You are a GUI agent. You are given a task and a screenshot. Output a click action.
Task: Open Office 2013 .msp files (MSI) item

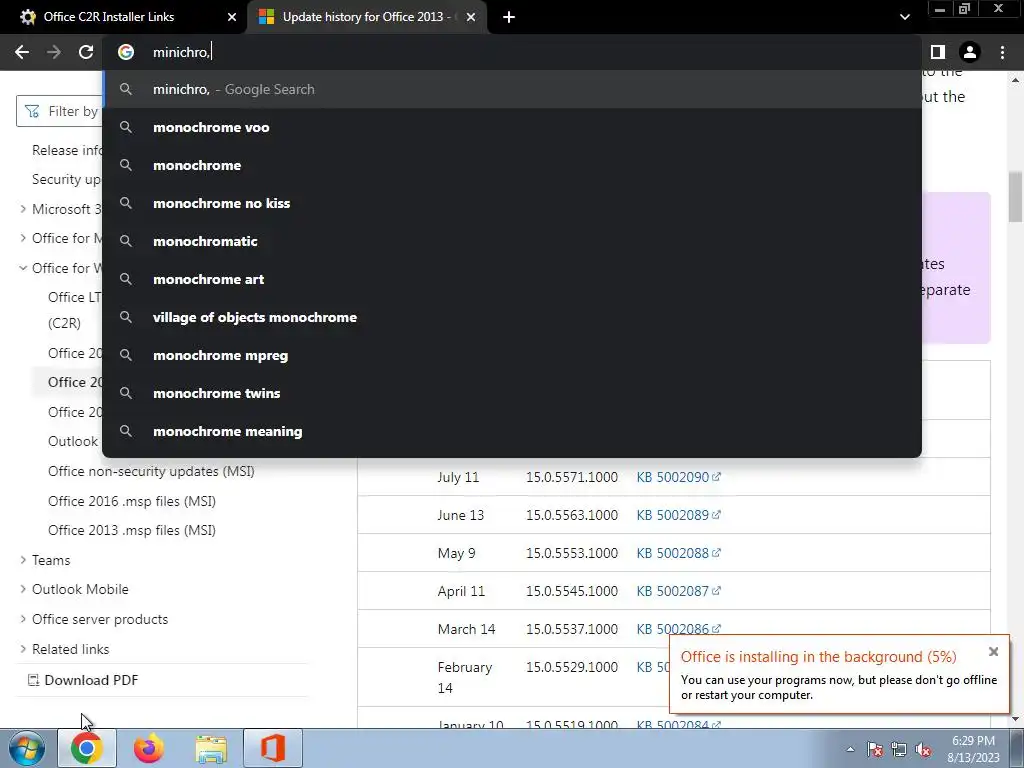(131, 530)
